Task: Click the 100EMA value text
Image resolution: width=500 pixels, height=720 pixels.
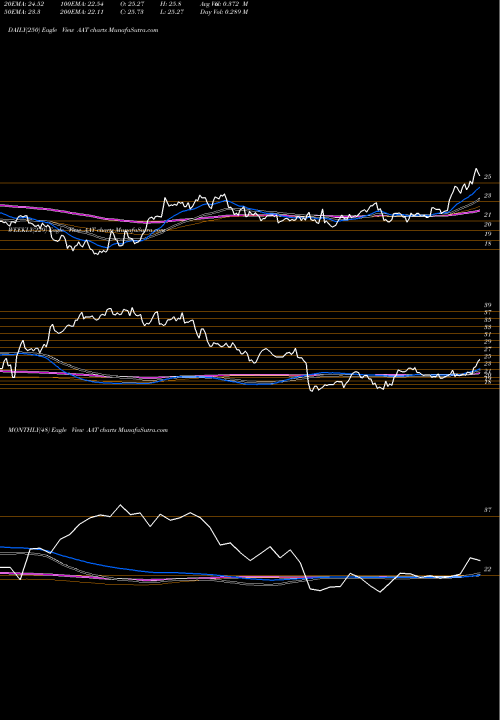Action: point(84,4)
